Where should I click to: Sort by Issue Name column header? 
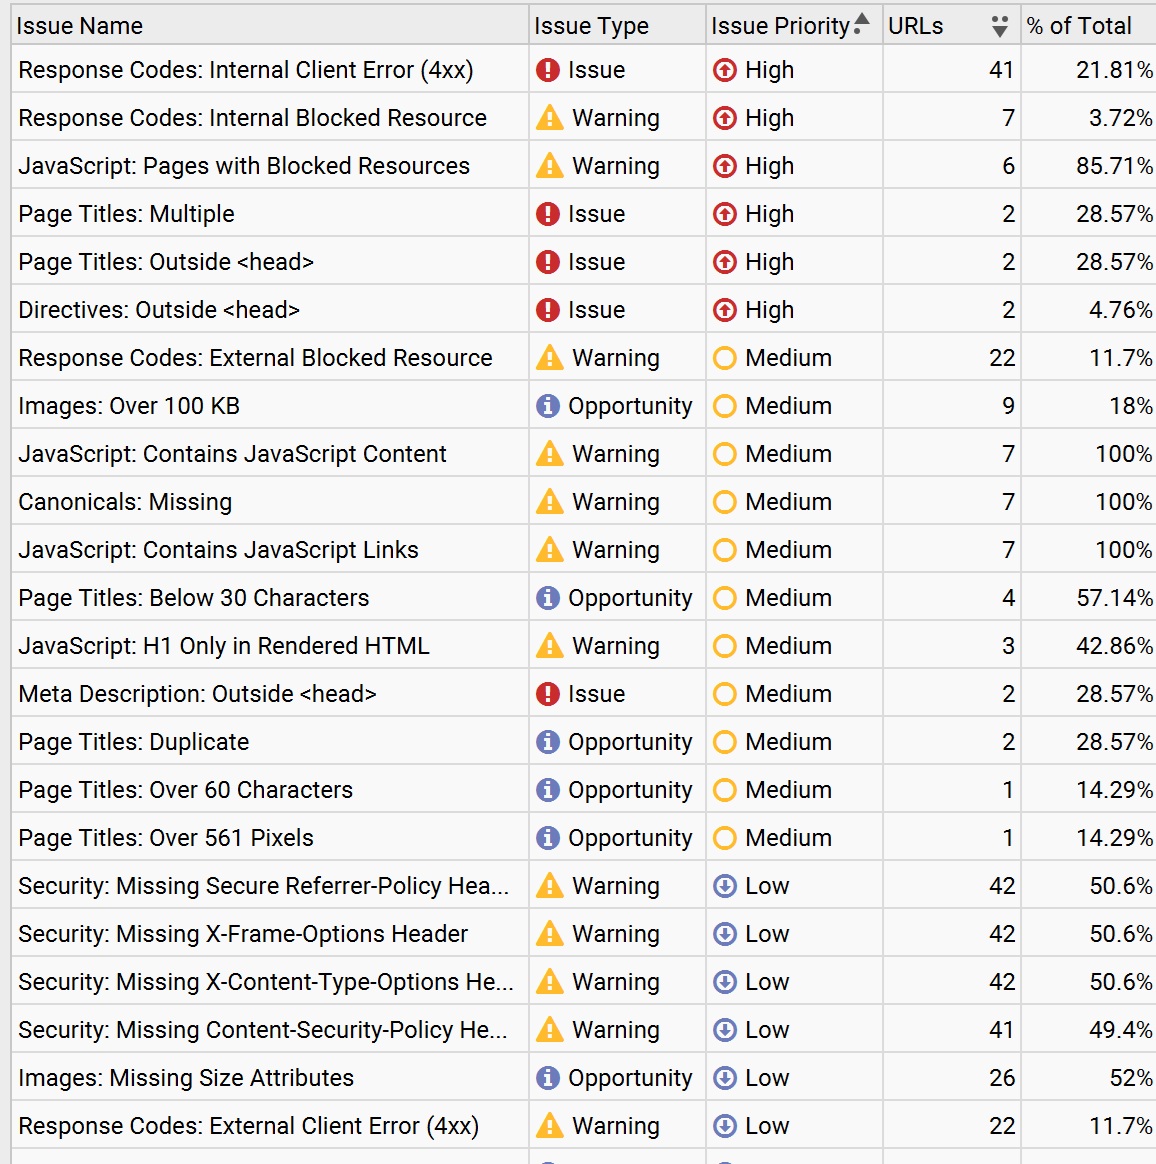tap(270, 25)
